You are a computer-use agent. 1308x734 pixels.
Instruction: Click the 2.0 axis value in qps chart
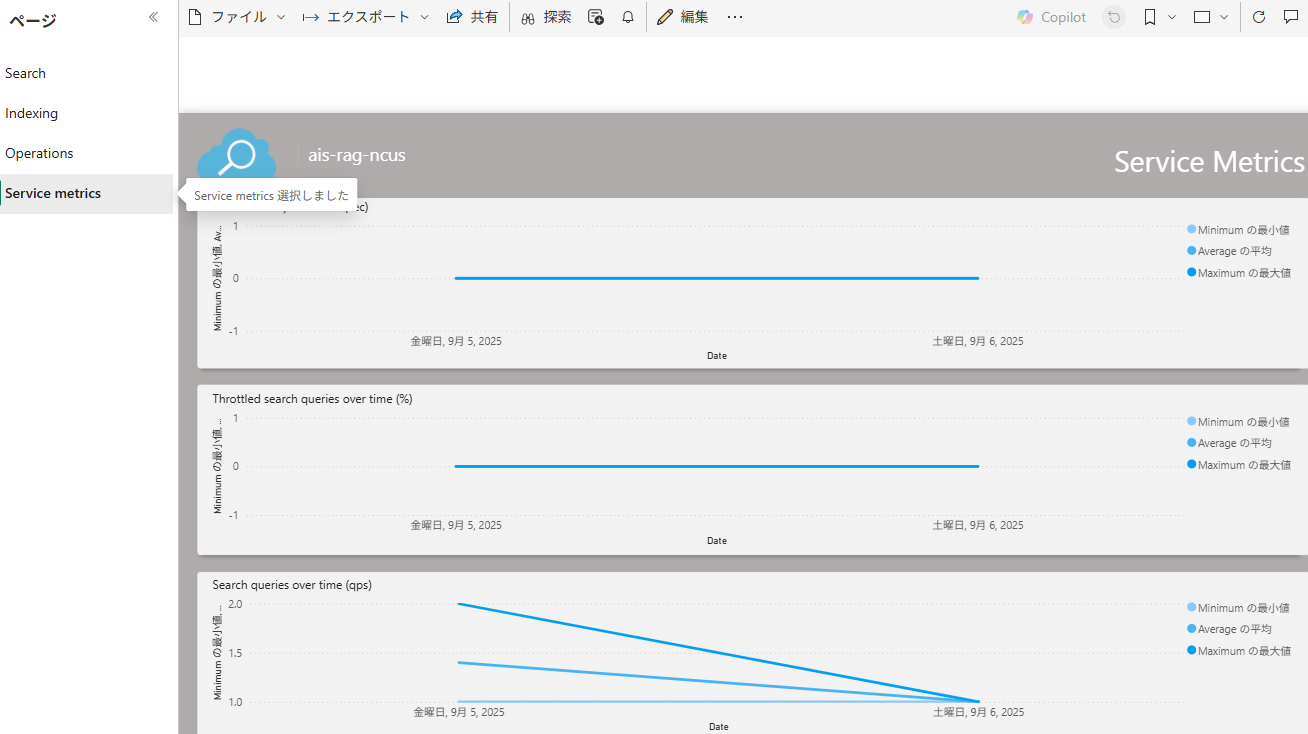click(235, 604)
